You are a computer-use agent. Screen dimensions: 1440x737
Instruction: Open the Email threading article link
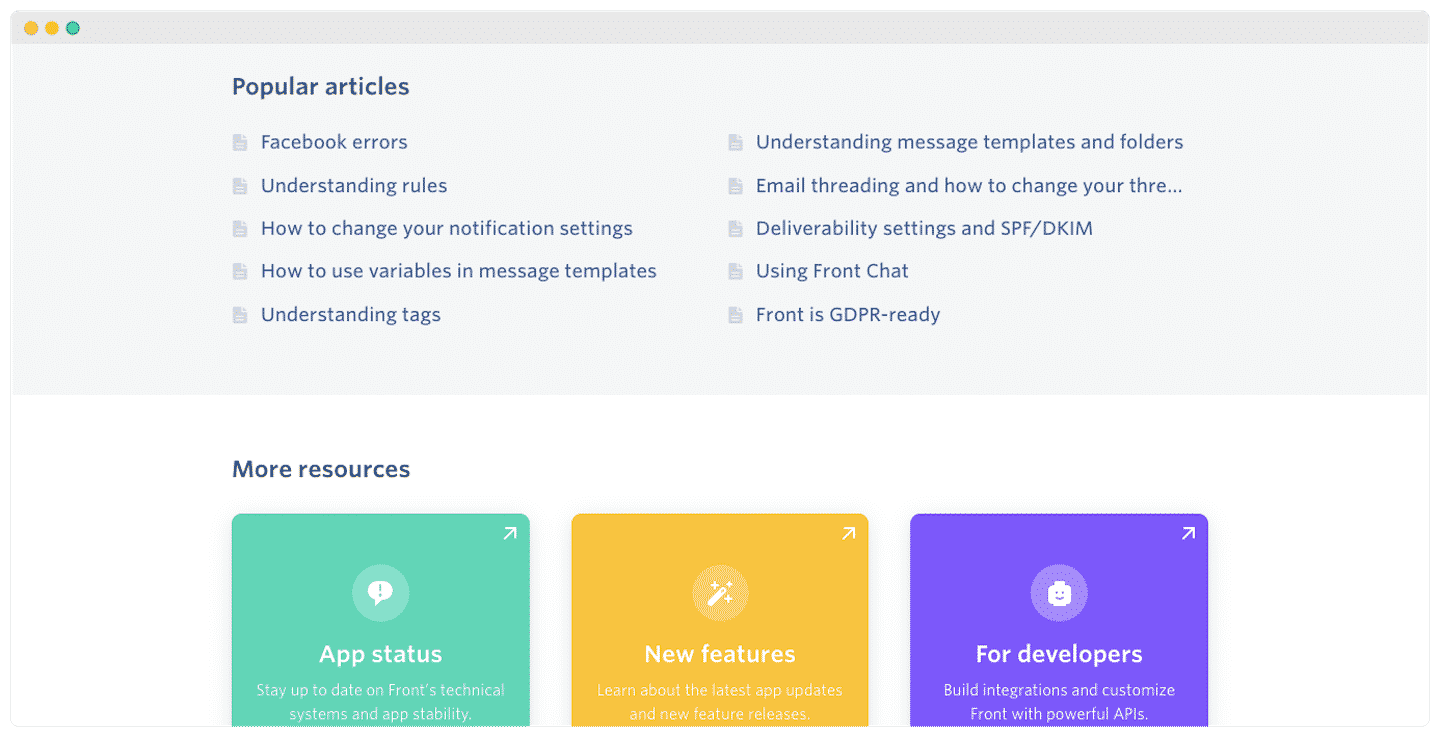click(969, 186)
